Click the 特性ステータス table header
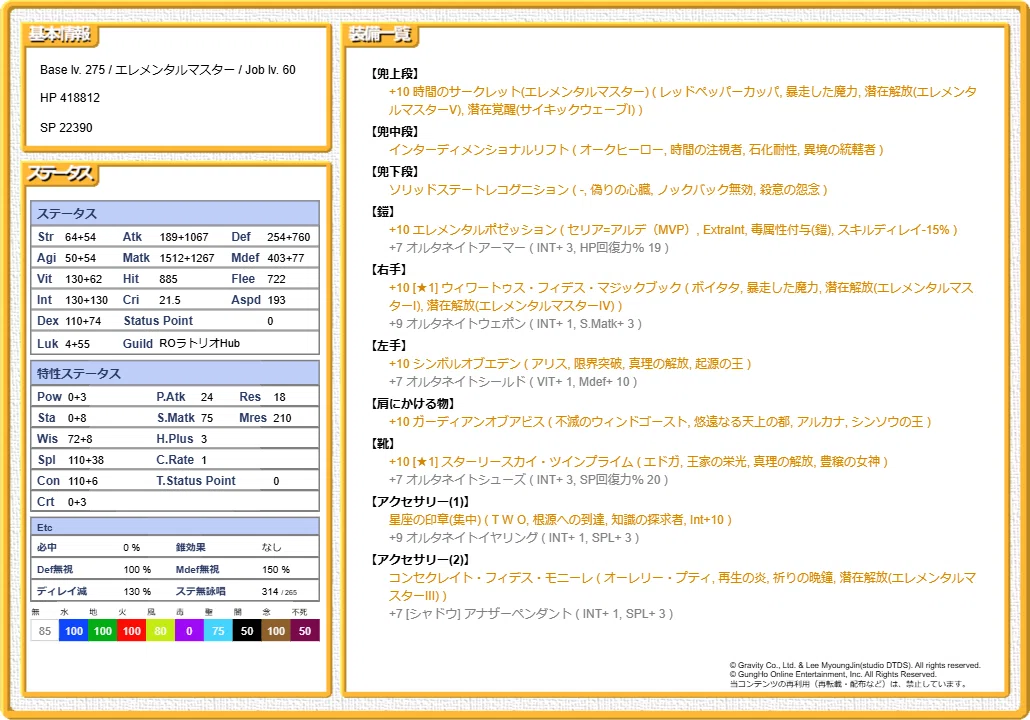1030x720 pixels. pos(175,373)
